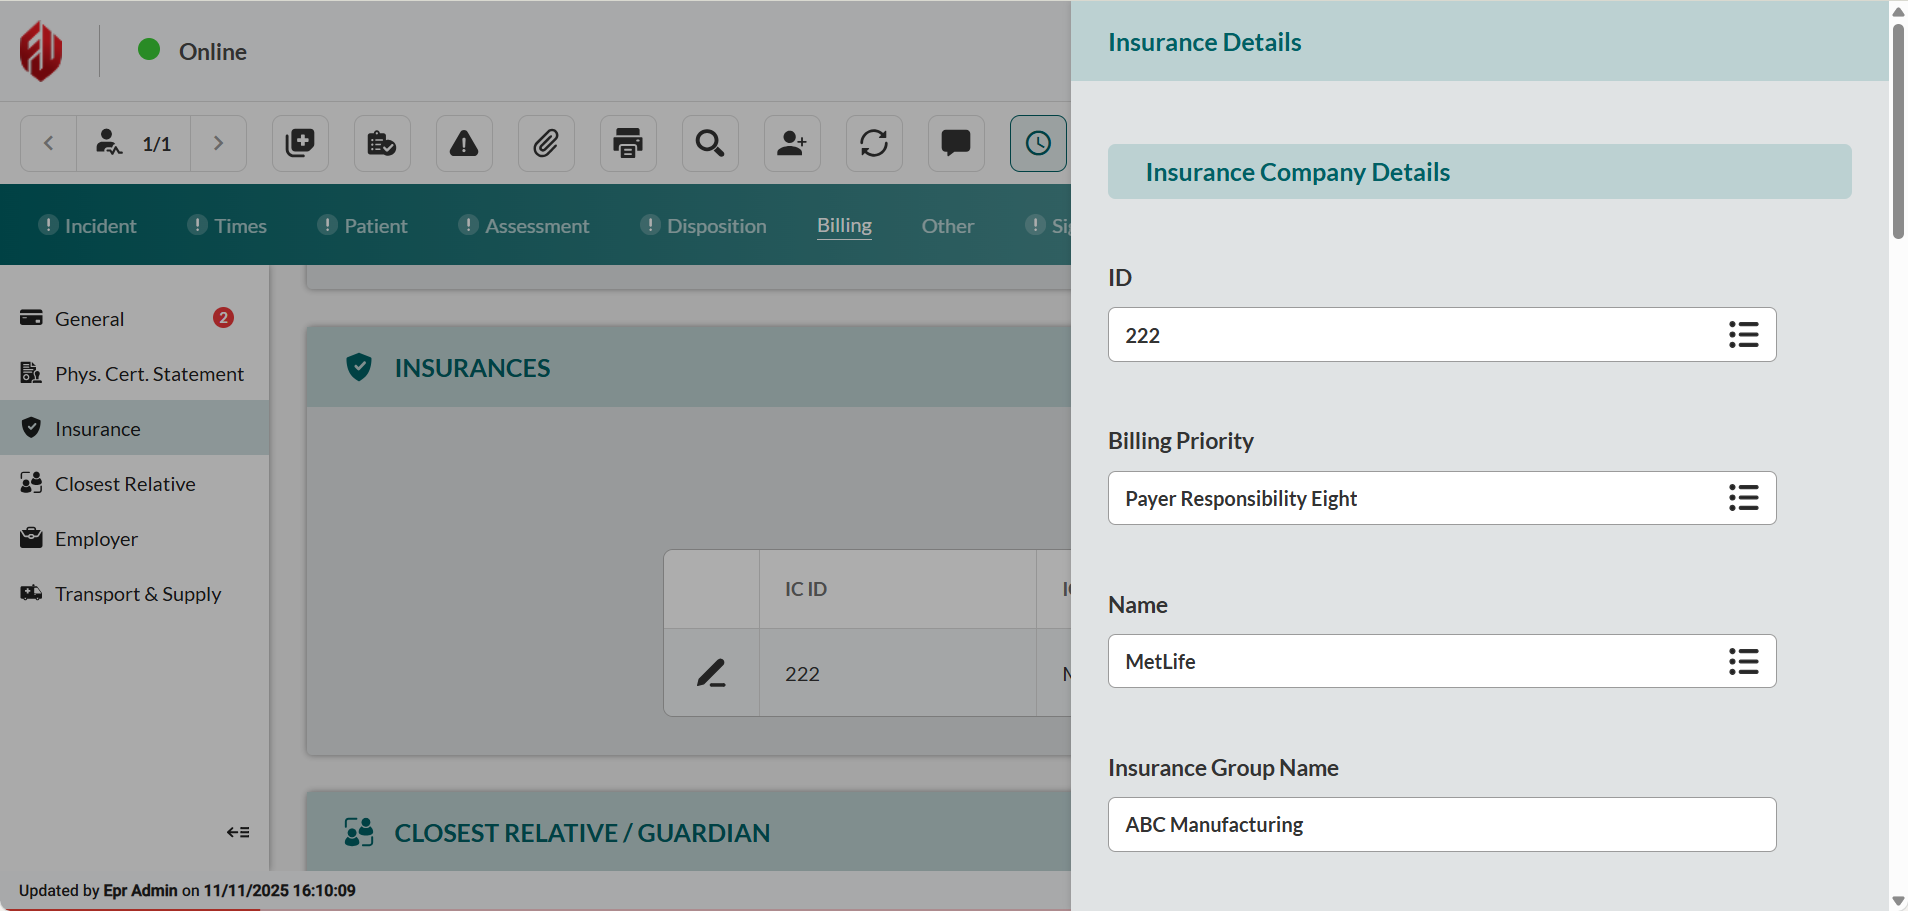Edit insurance row 222 with pencil icon
The height and width of the screenshot is (911, 1908).
point(711,673)
